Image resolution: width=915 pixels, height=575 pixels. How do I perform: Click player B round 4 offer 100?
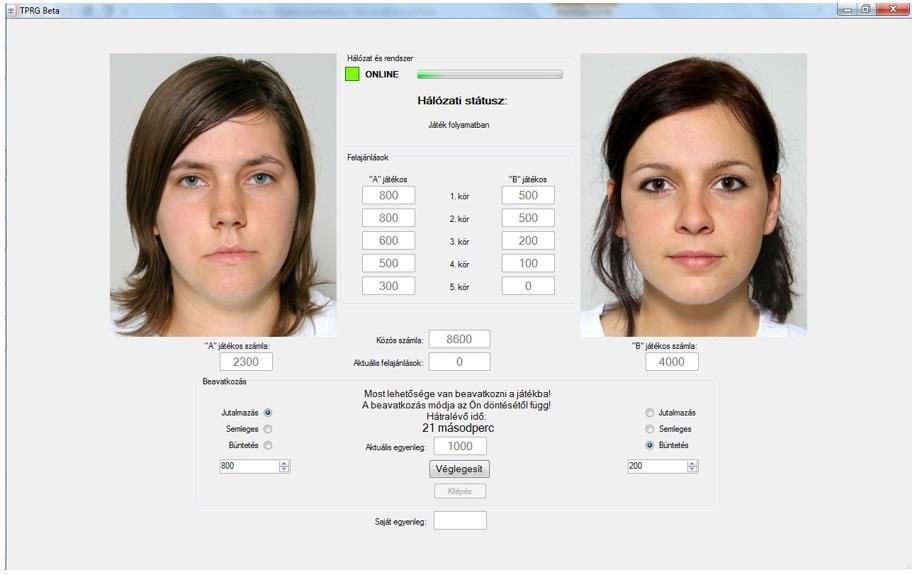[x=528, y=263]
